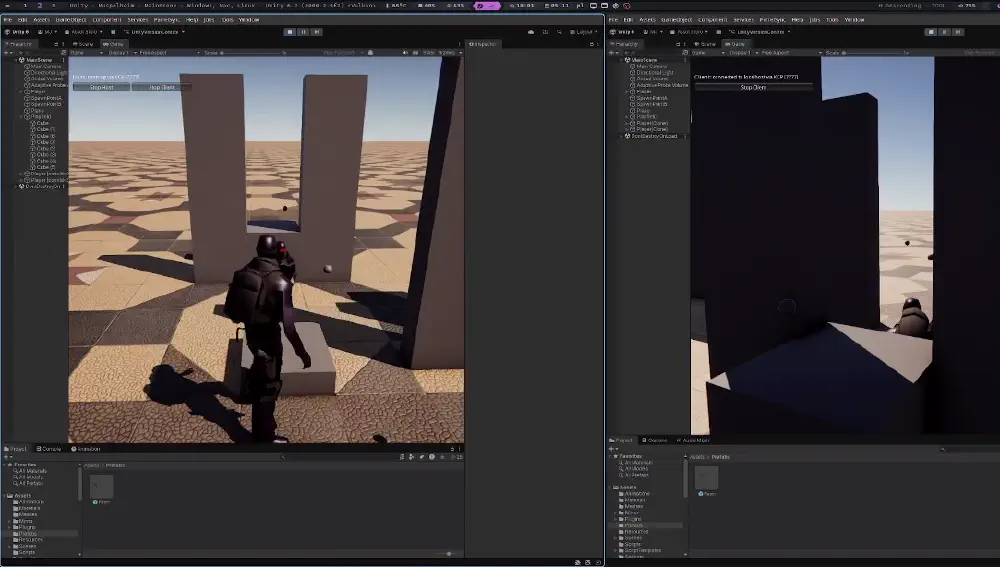Click the Stop Client button in right Game view
This screenshot has width=1000, height=567.
click(x=754, y=87)
